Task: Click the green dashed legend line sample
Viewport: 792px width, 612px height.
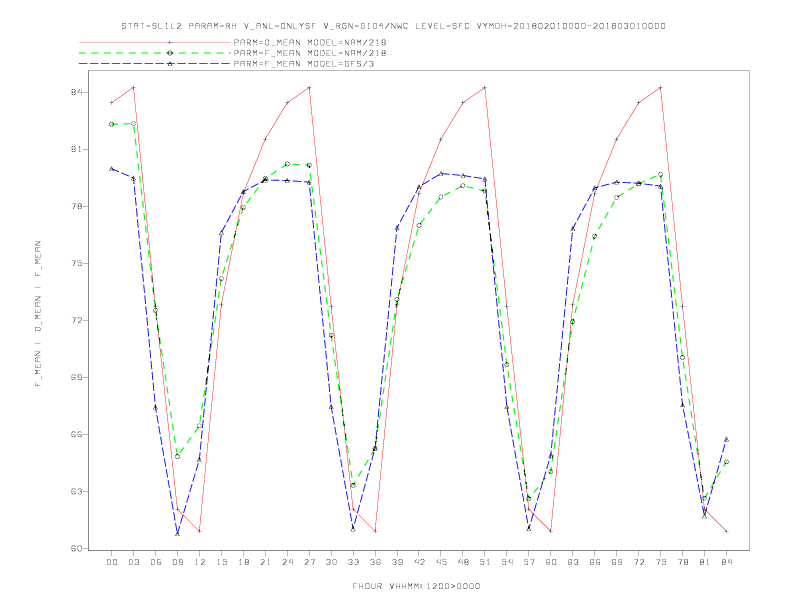Action: (155, 53)
